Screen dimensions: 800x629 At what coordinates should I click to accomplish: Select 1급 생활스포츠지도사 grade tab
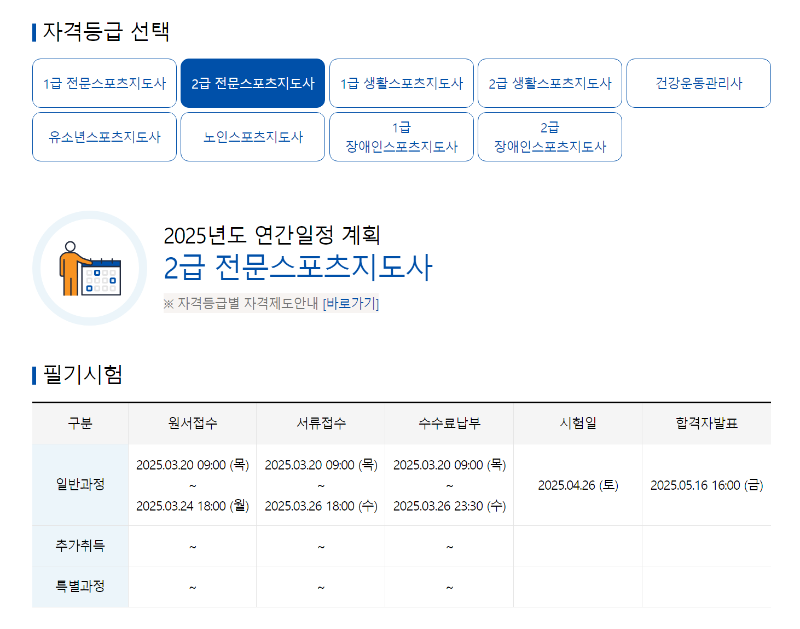coord(401,83)
